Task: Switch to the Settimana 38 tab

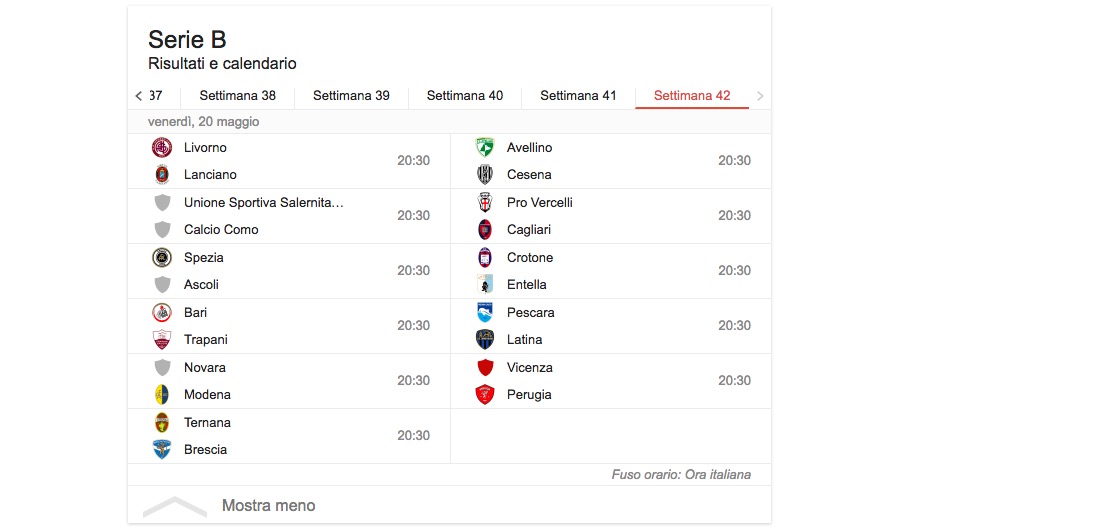Action: pos(237,96)
